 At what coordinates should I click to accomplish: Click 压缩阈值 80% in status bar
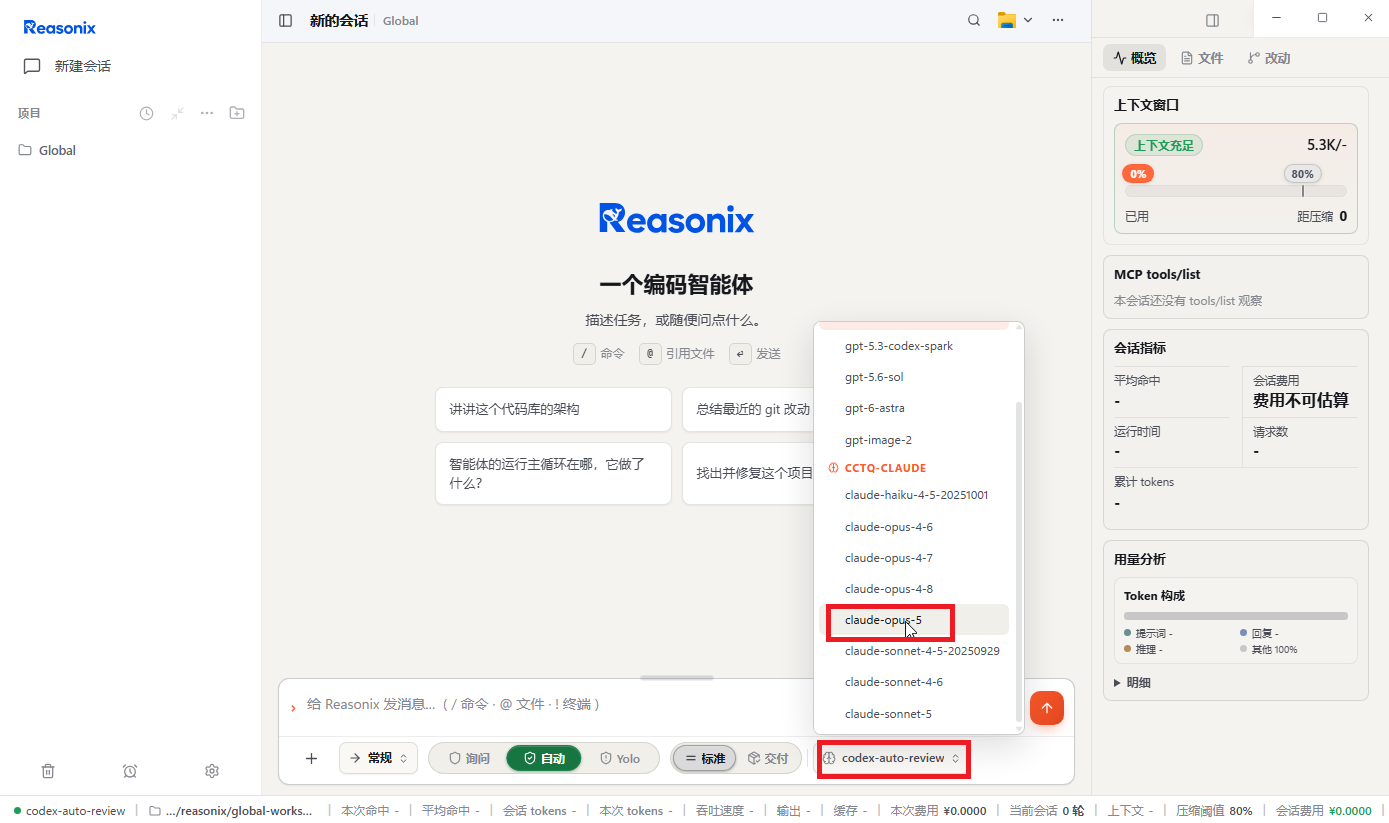1214,811
